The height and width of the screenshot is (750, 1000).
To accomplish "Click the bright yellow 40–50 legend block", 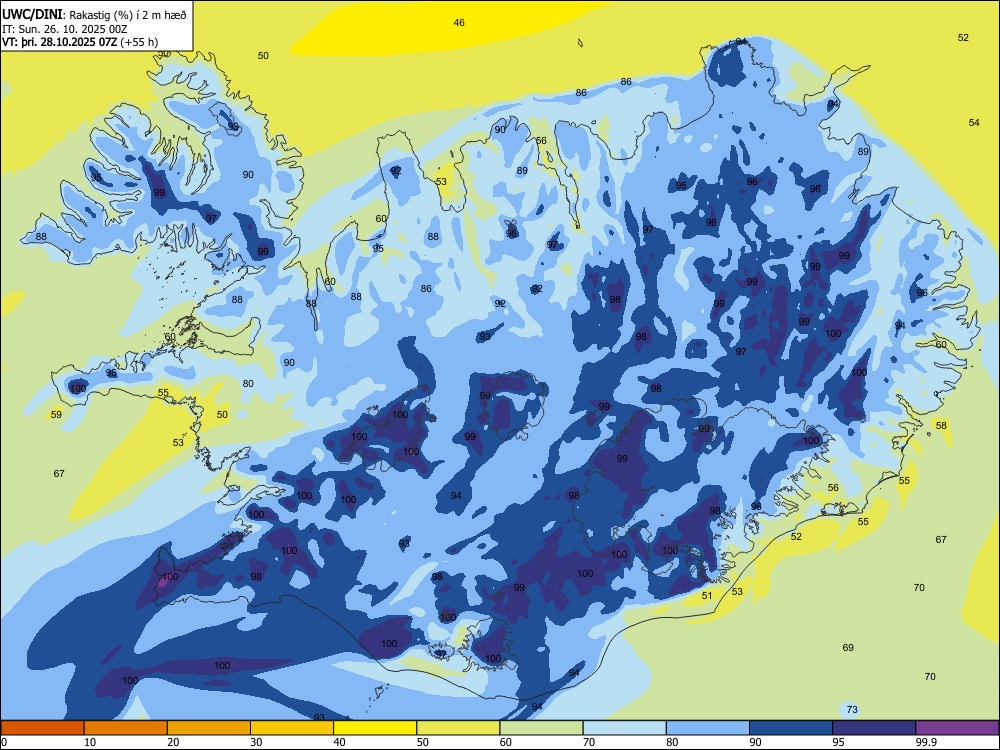I will pyautogui.click(x=375, y=728).
